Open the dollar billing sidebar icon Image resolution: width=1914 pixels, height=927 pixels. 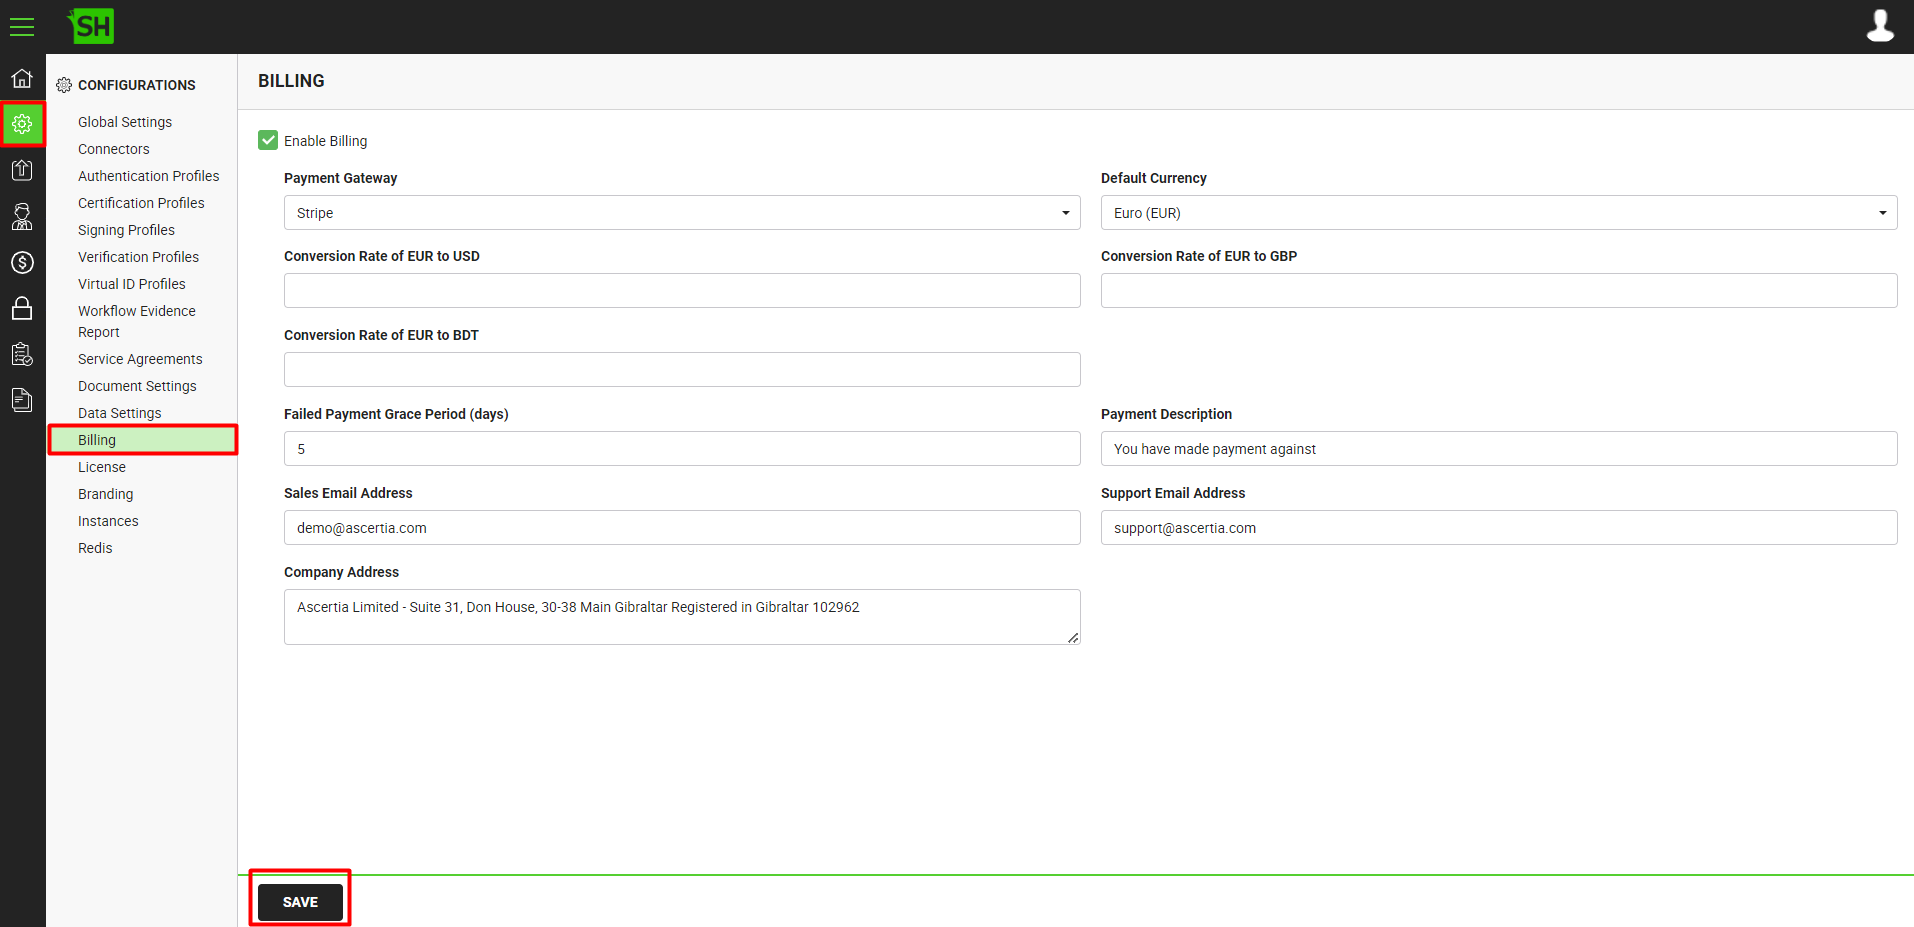[x=22, y=262]
